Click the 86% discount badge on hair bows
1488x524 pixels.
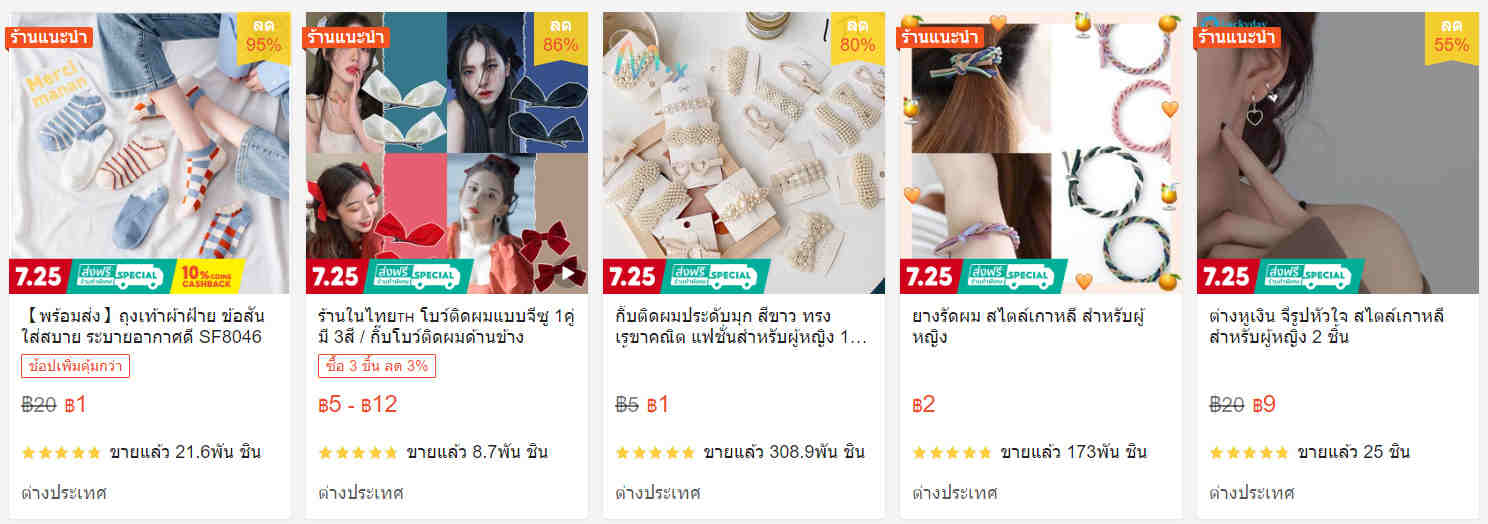560,37
